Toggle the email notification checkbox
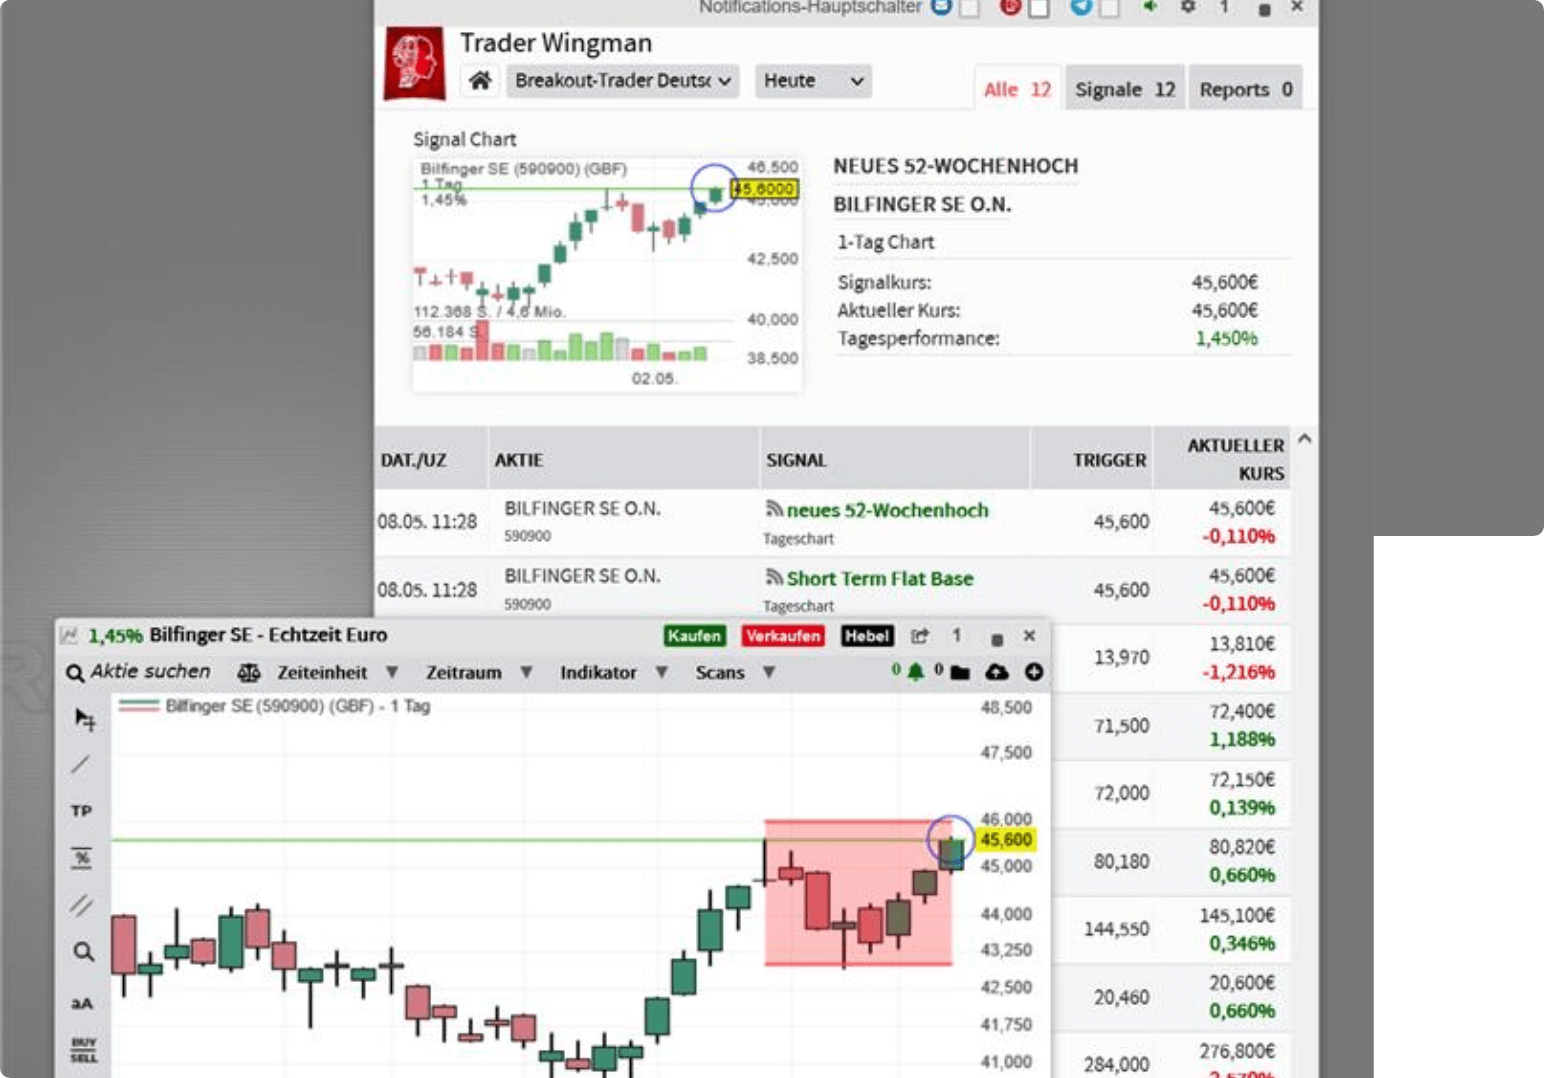1544x1078 pixels. pos(969,8)
